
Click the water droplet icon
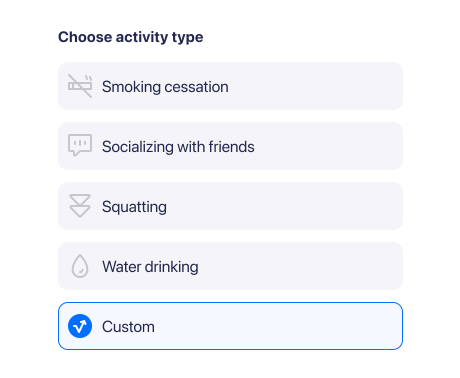pyautogui.click(x=80, y=266)
